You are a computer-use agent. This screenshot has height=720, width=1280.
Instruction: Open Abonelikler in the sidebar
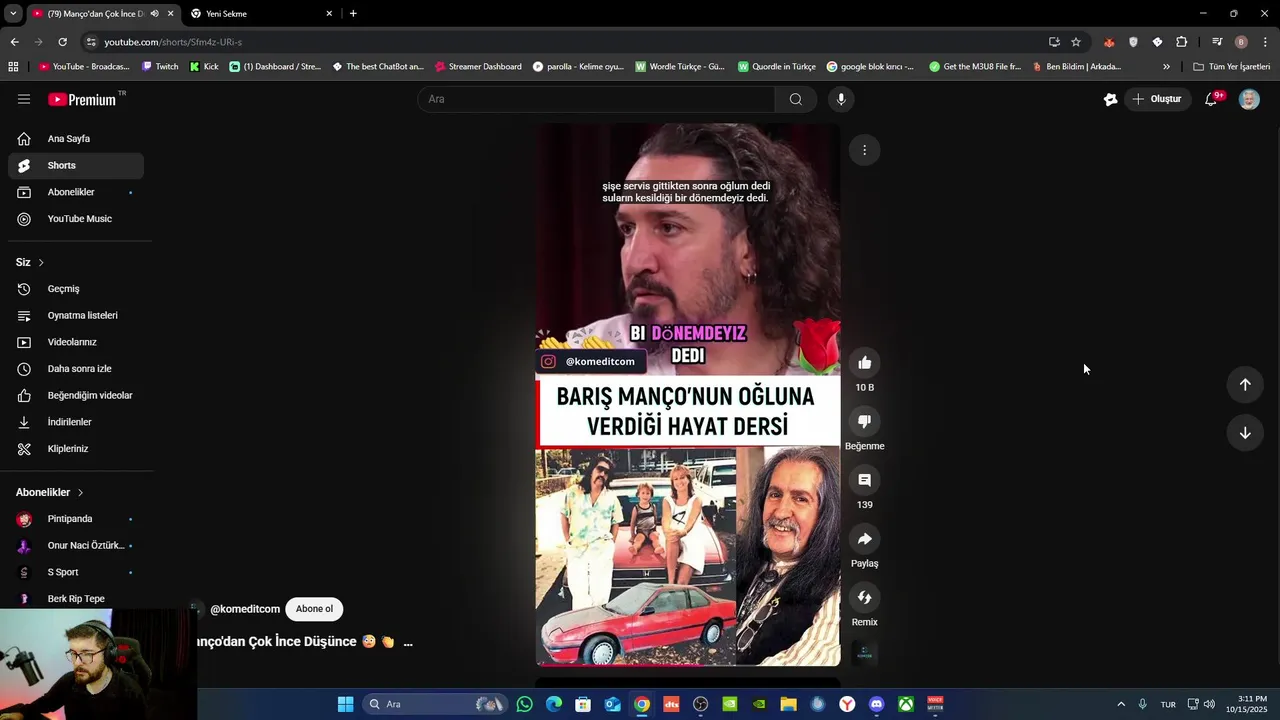(76, 192)
